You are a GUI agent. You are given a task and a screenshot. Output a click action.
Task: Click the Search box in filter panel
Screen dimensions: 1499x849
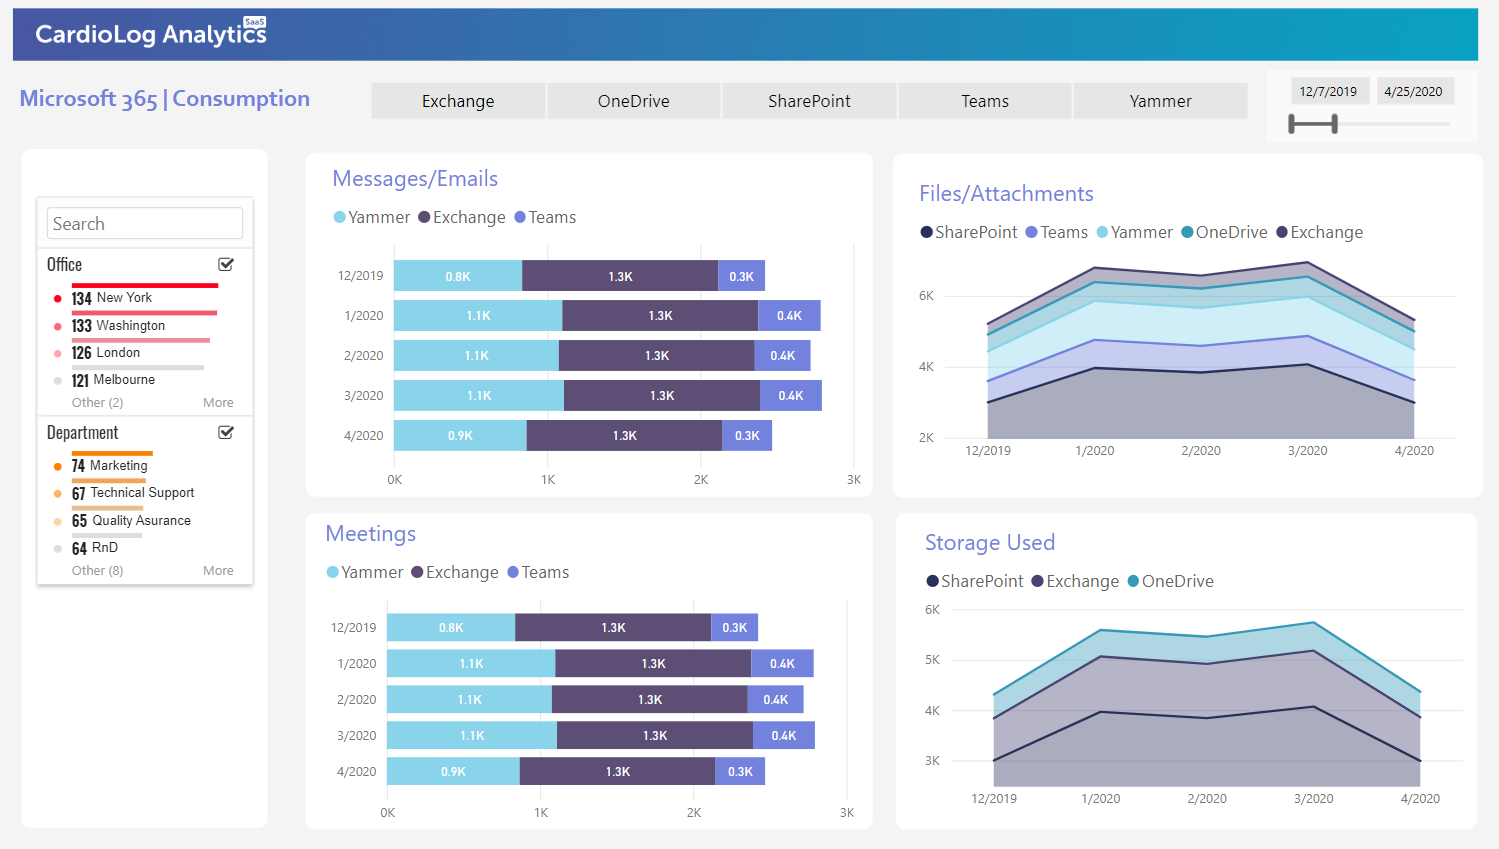(x=145, y=223)
